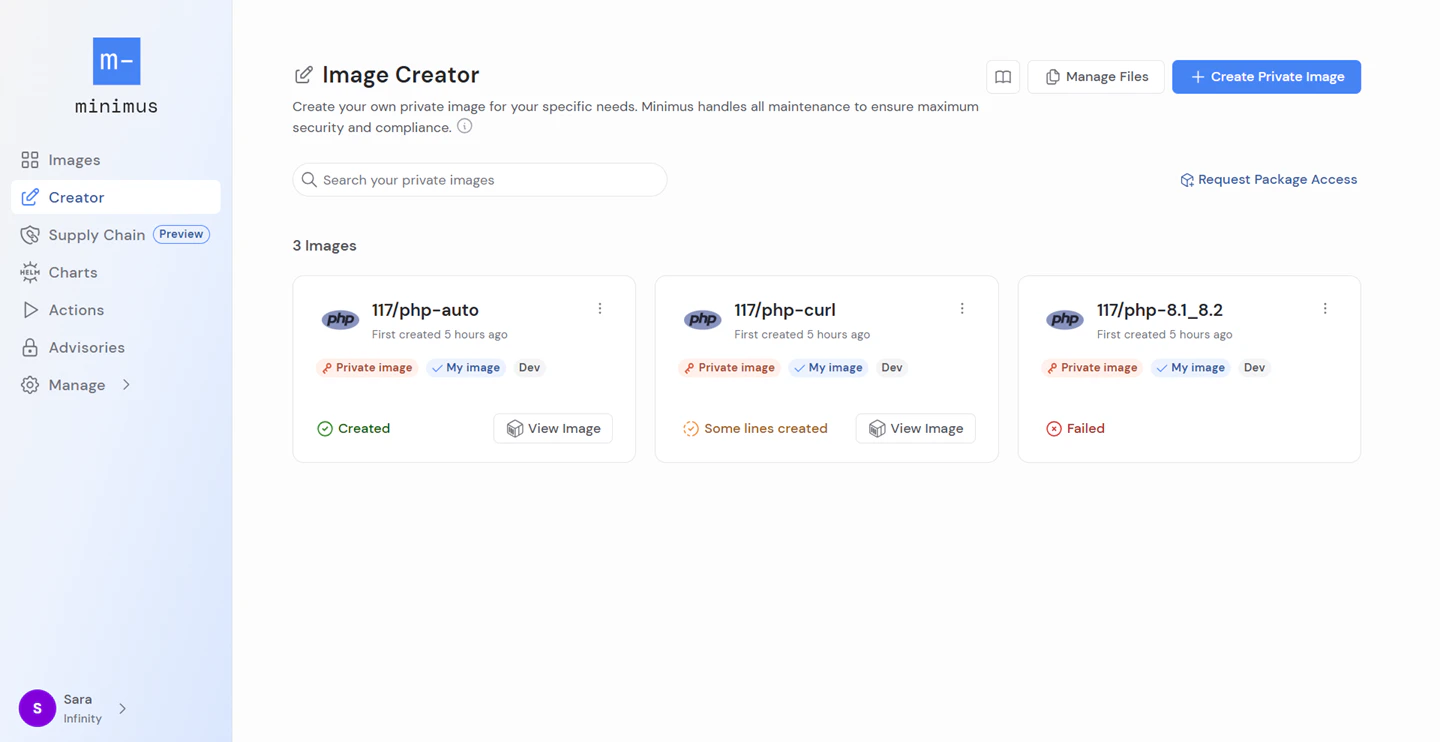The width and height of the screenshot is (1440, 742).
Task: Click the Failed status indicator on php-8.1_8.2
Action: (x=1076, y=428)
